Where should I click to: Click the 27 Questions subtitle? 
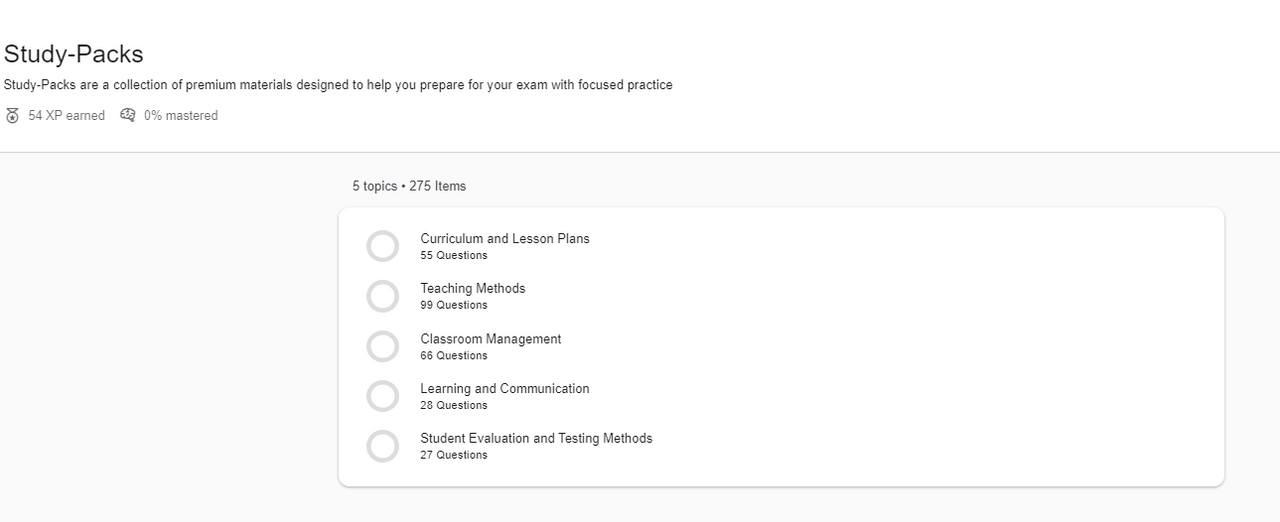click(454, 456)
